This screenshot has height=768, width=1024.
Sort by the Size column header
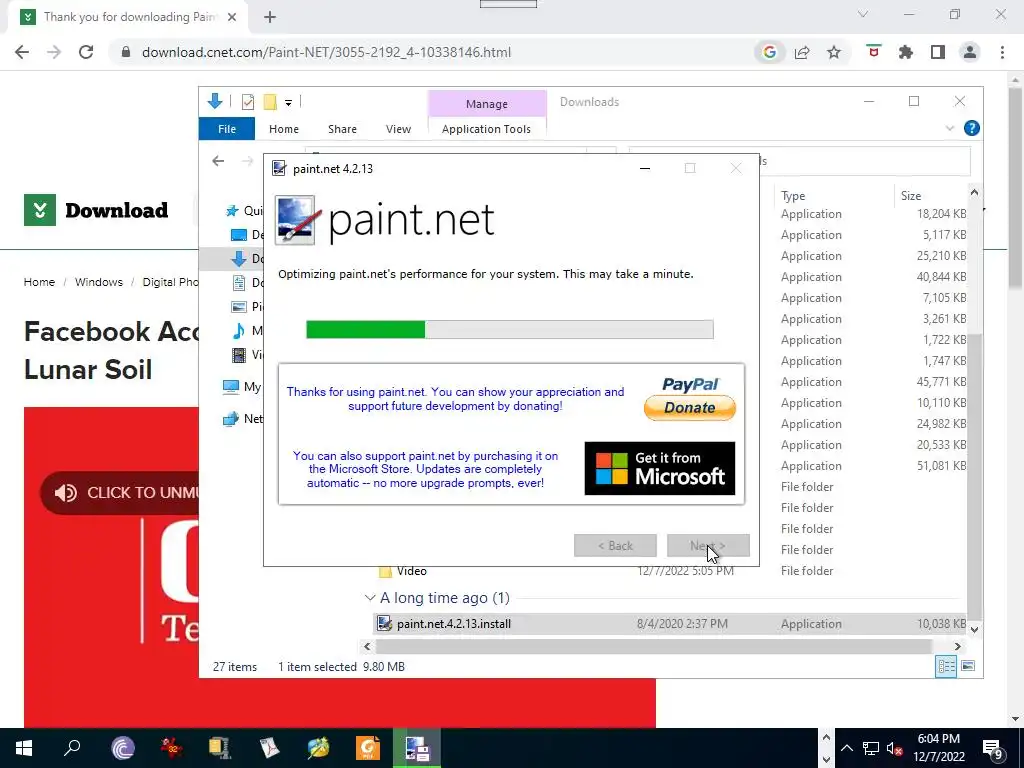coord(911,195)
